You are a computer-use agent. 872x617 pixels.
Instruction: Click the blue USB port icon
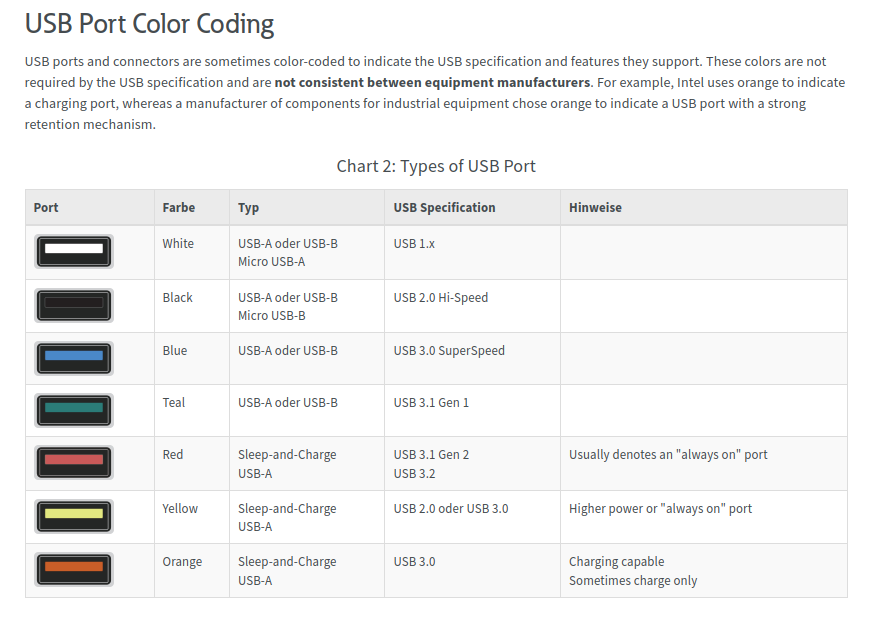point(74,357)
